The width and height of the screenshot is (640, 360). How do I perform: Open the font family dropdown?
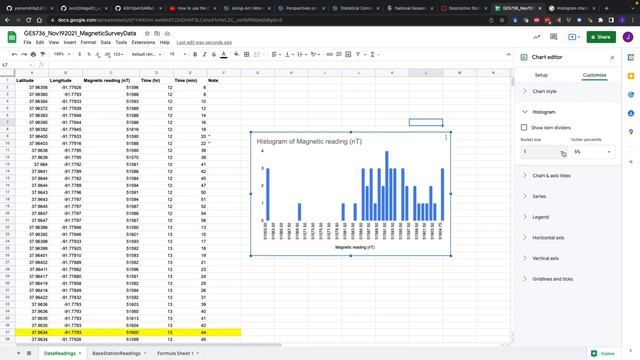[147, 54]
